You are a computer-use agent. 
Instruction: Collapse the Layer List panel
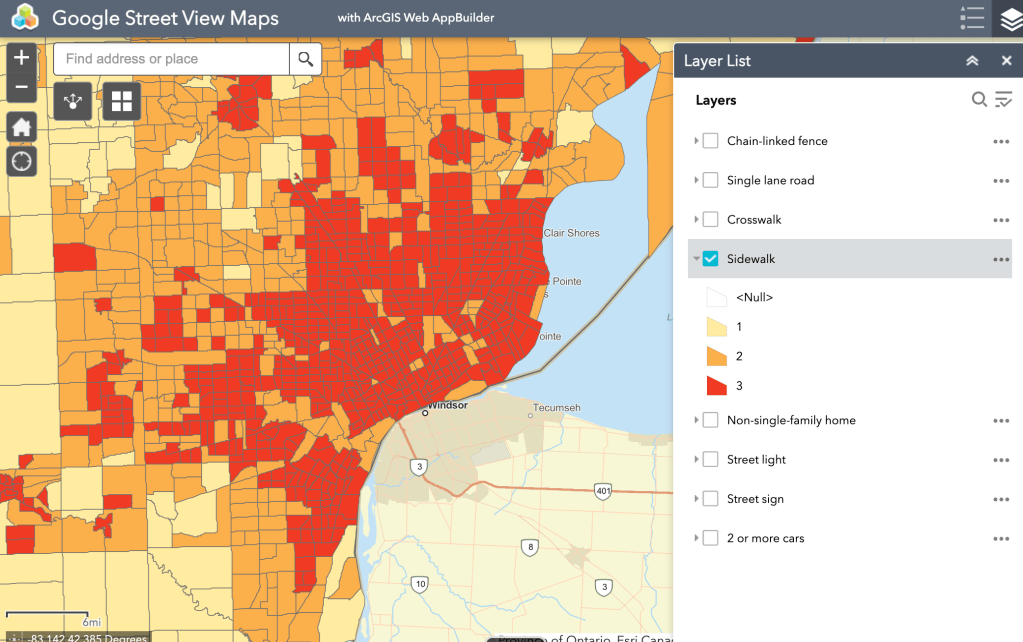coord(972,61)
